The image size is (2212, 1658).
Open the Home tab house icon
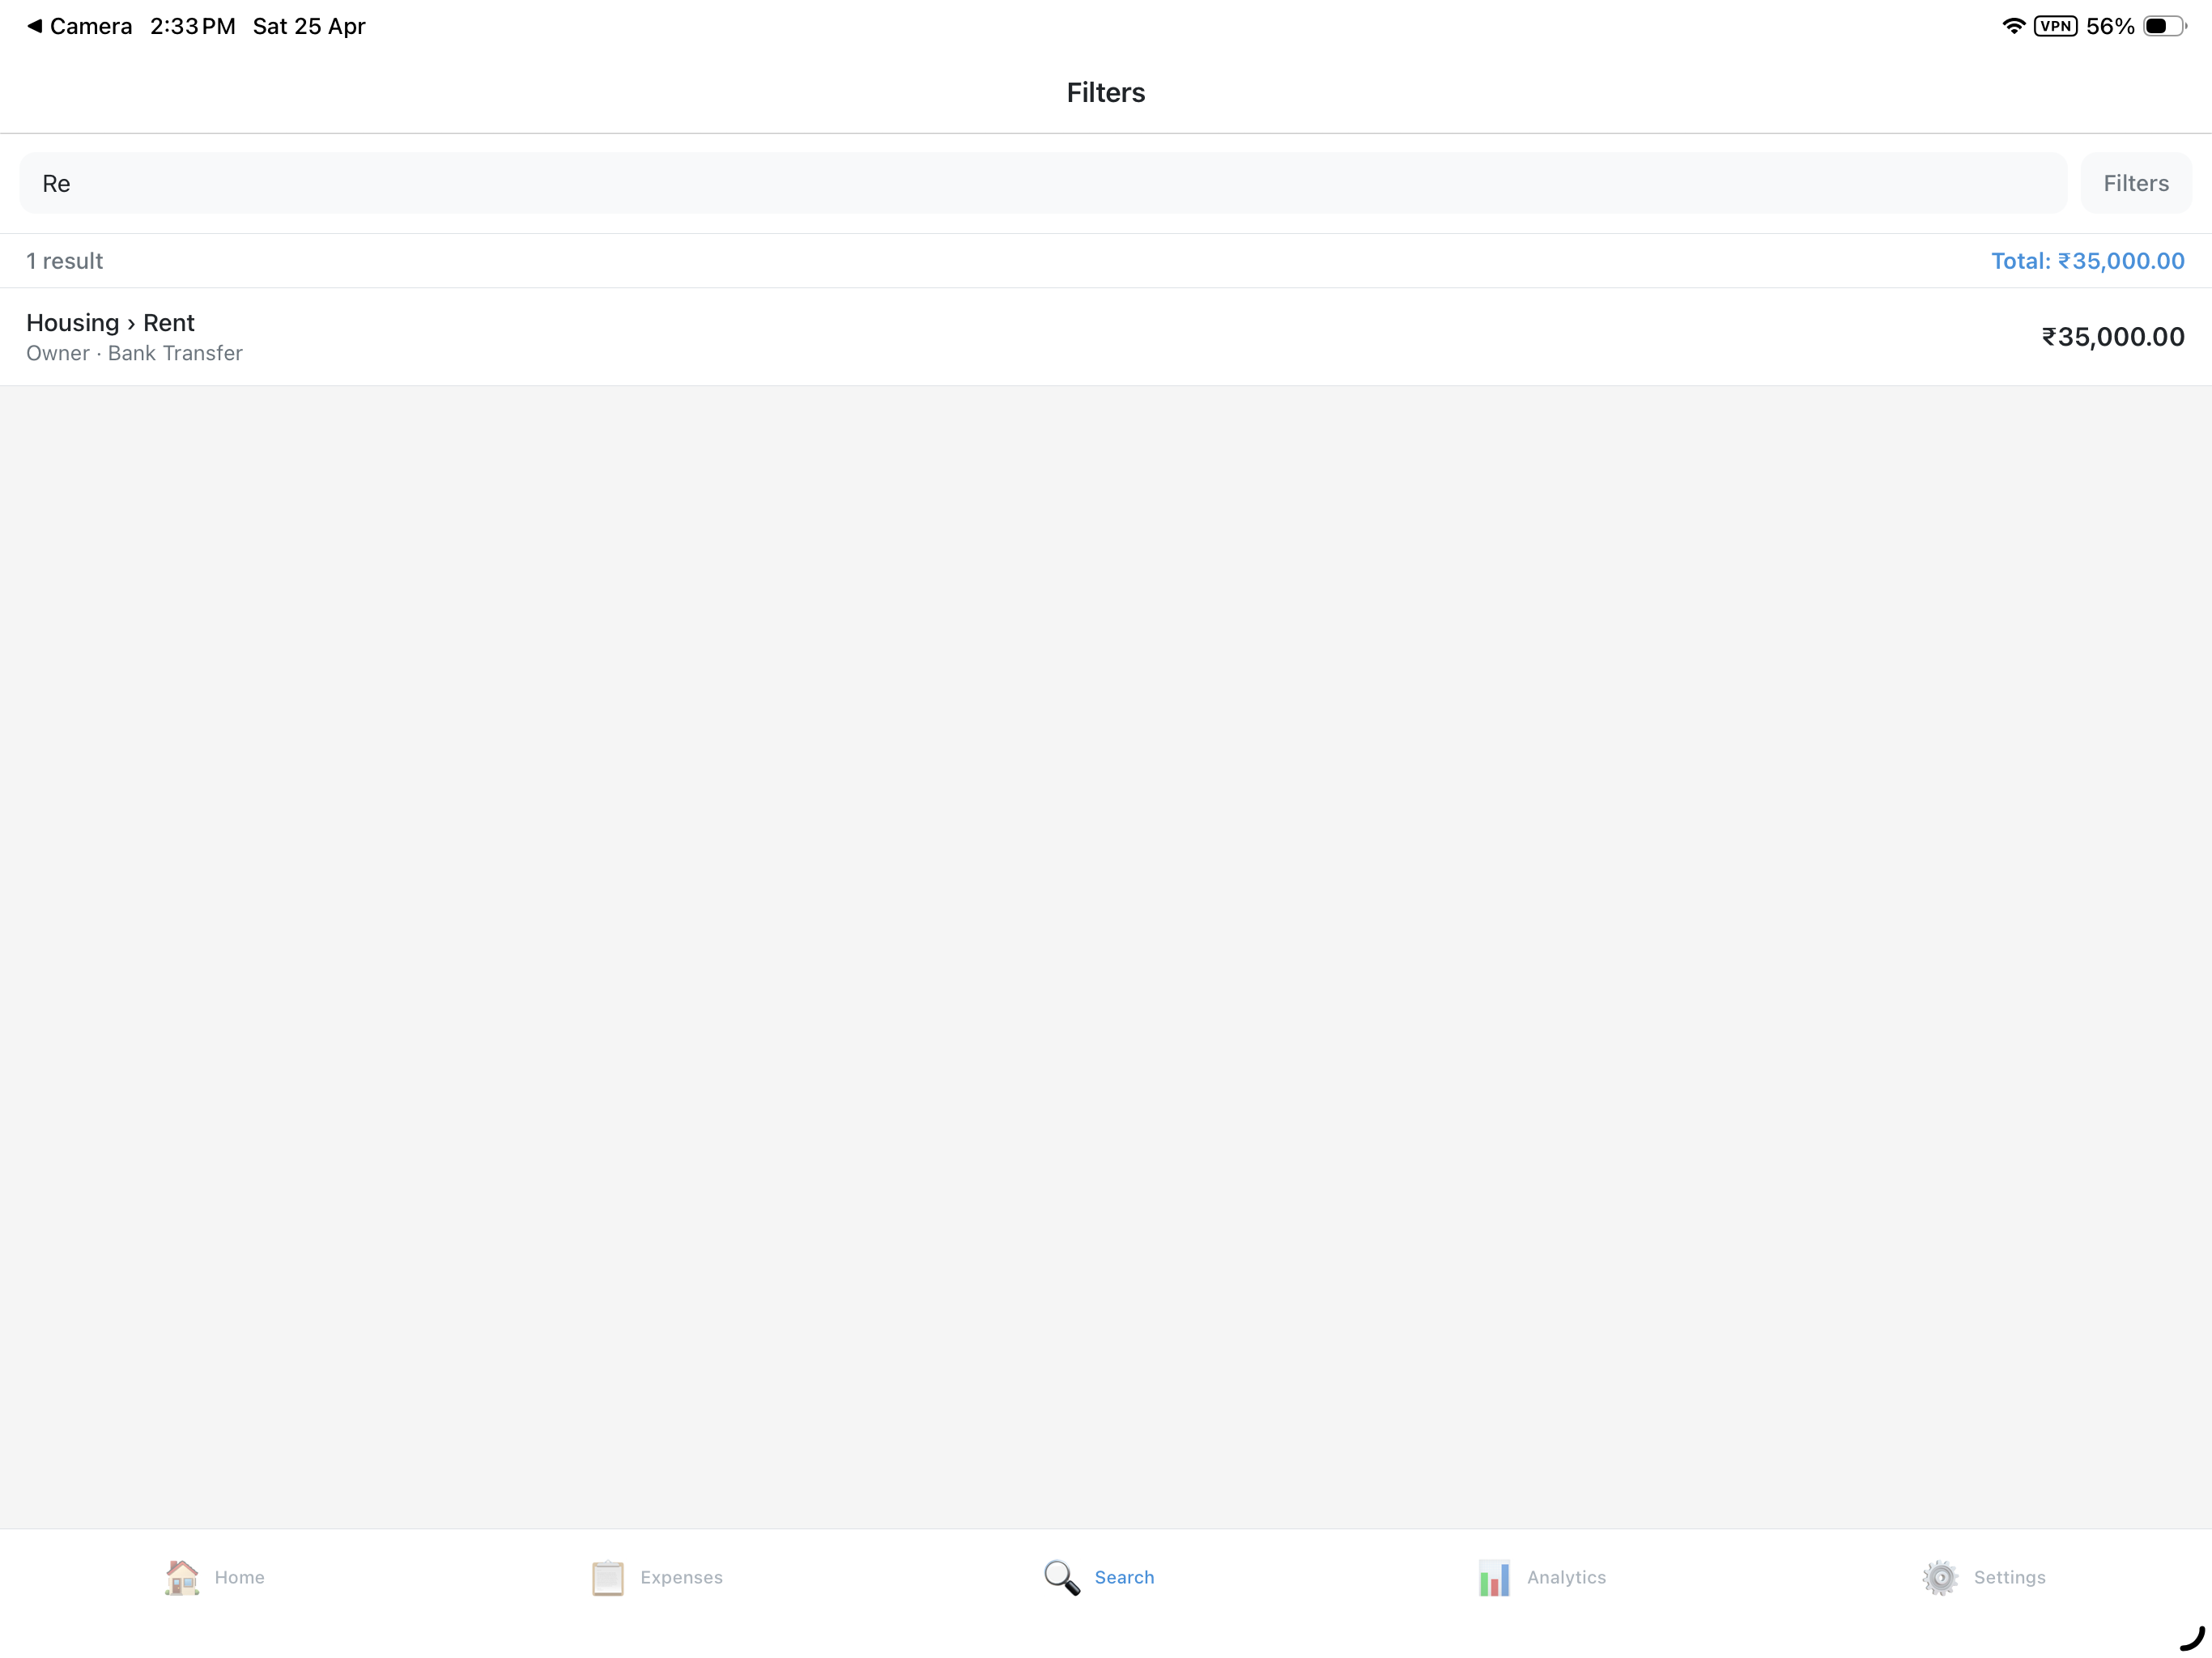pyautogui.click(x=182, y=1577)
